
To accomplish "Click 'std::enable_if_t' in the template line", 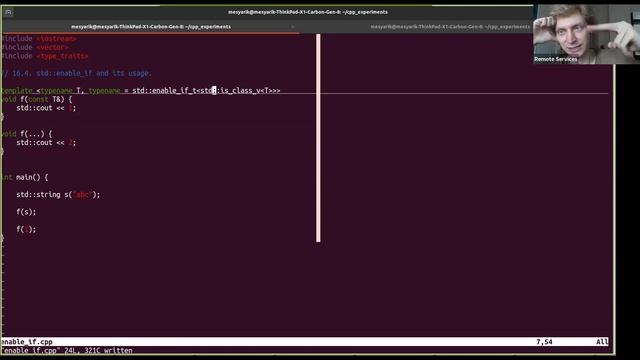I will [x=164, y=91].
